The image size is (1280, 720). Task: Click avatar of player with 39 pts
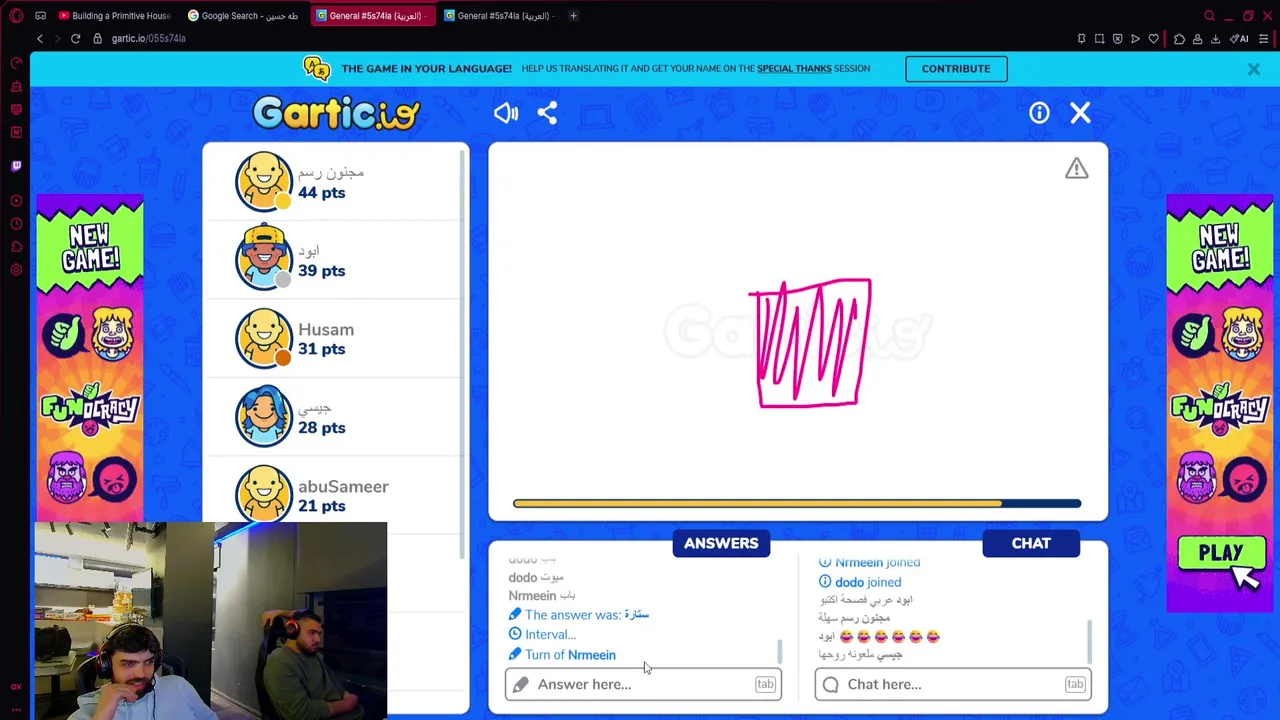click(x=264, y=259)
